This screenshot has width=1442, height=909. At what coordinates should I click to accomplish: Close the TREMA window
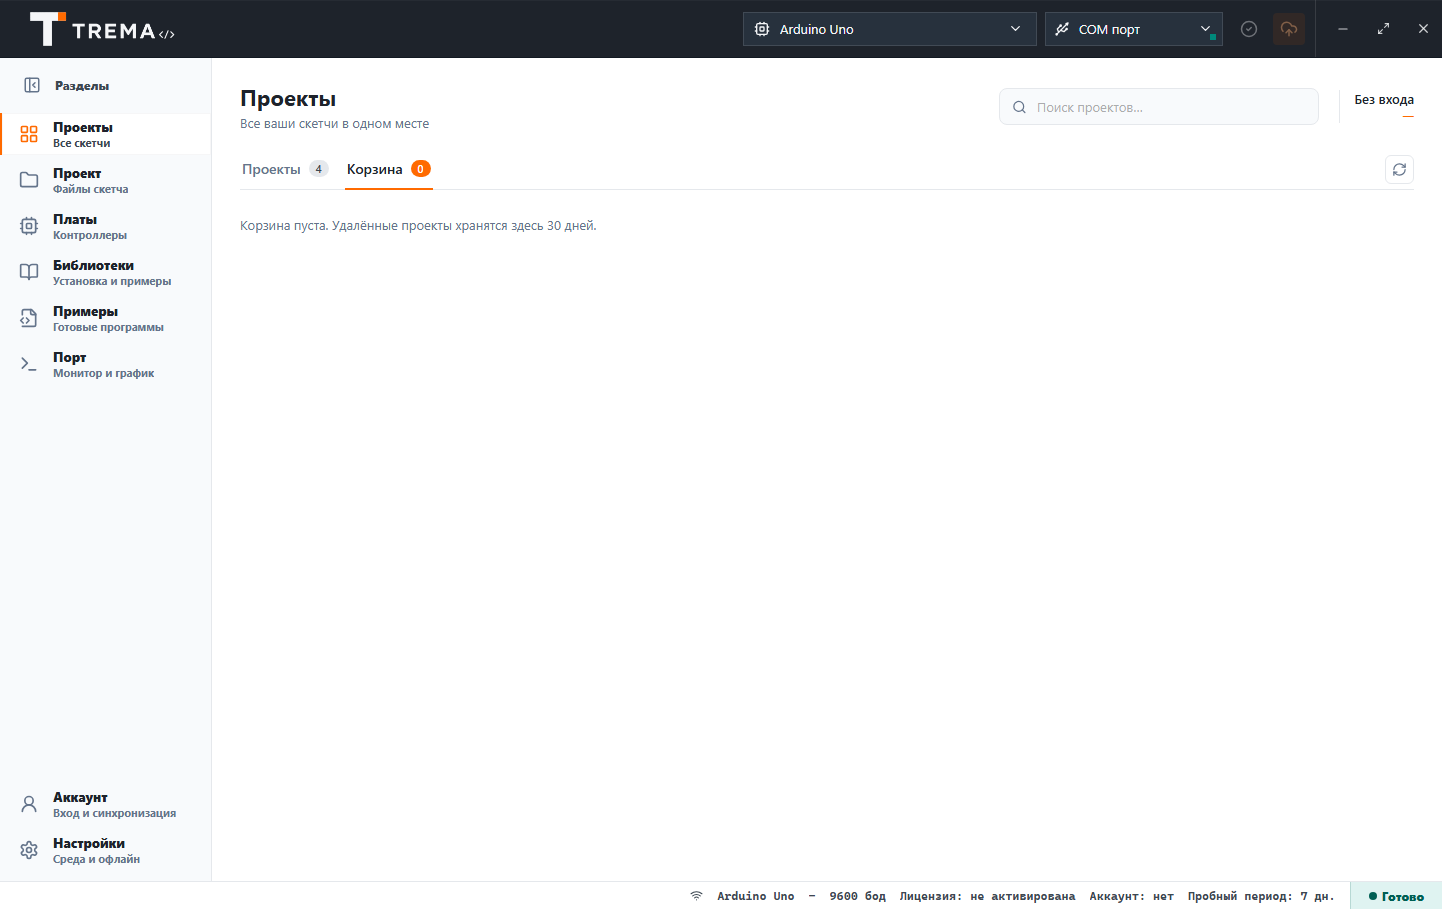(x=1423, y=29)
